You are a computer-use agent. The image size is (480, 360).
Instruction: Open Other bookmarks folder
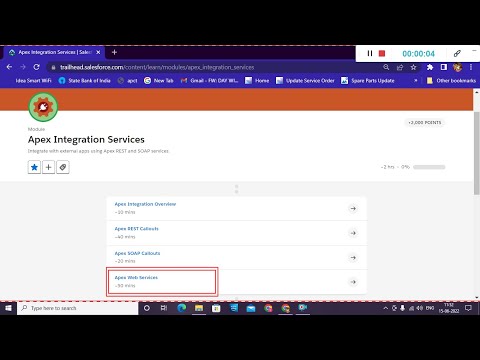point(451,81)
